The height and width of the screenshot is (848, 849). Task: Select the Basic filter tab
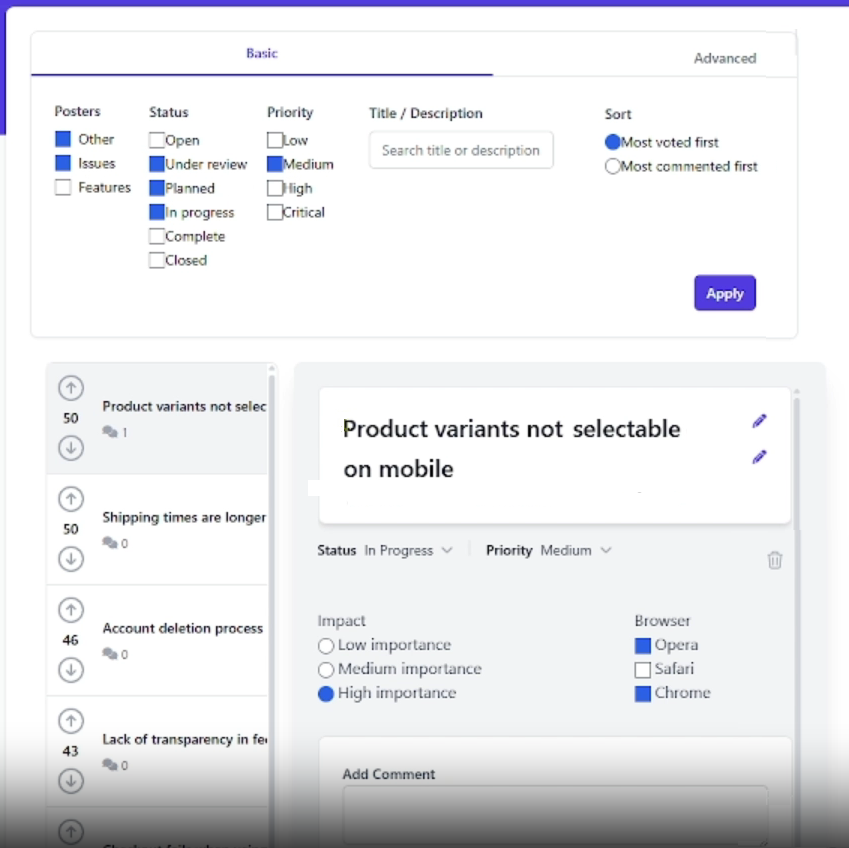tap(262, 53)
